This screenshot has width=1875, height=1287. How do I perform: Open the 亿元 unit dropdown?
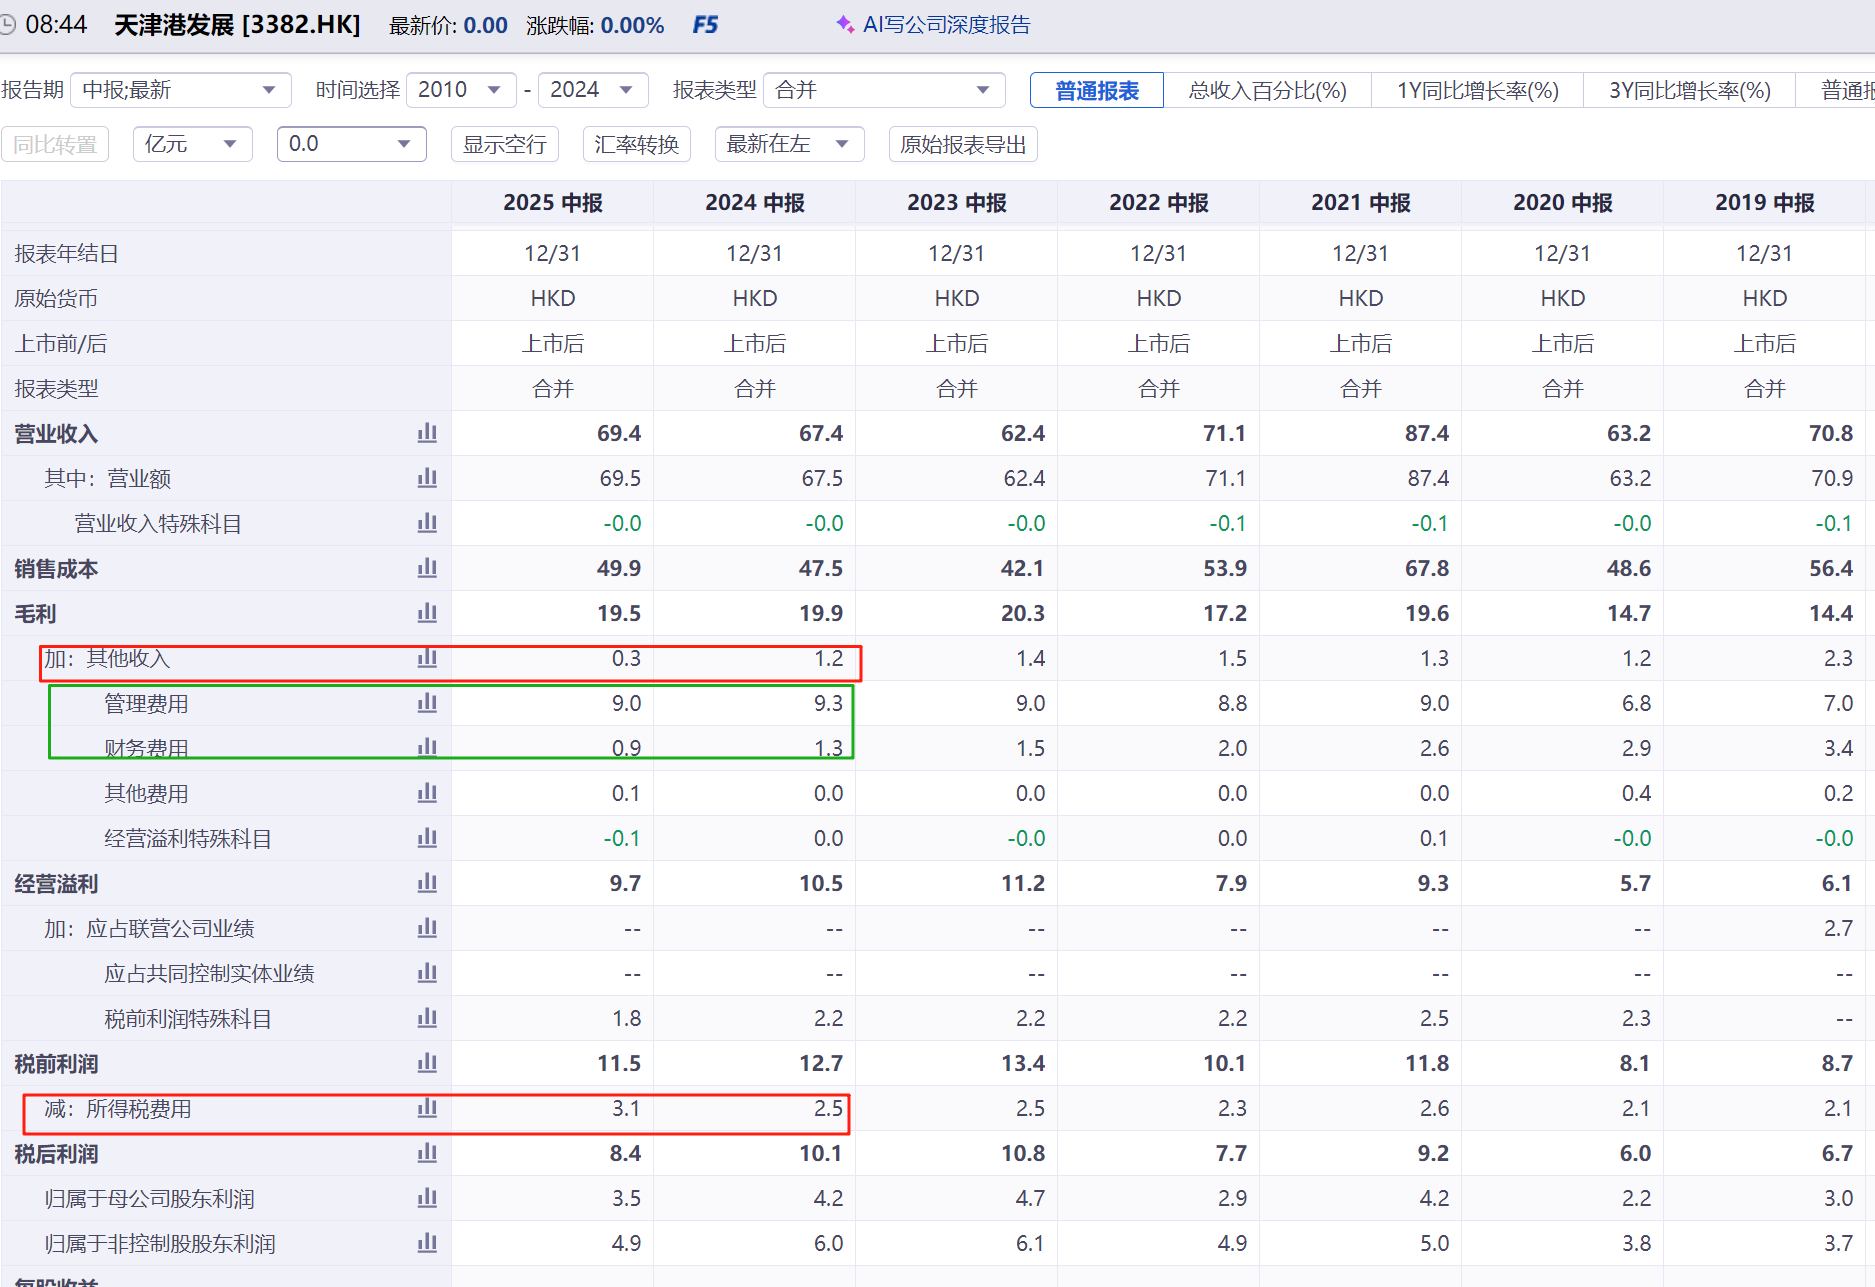(x=192, y=144)
